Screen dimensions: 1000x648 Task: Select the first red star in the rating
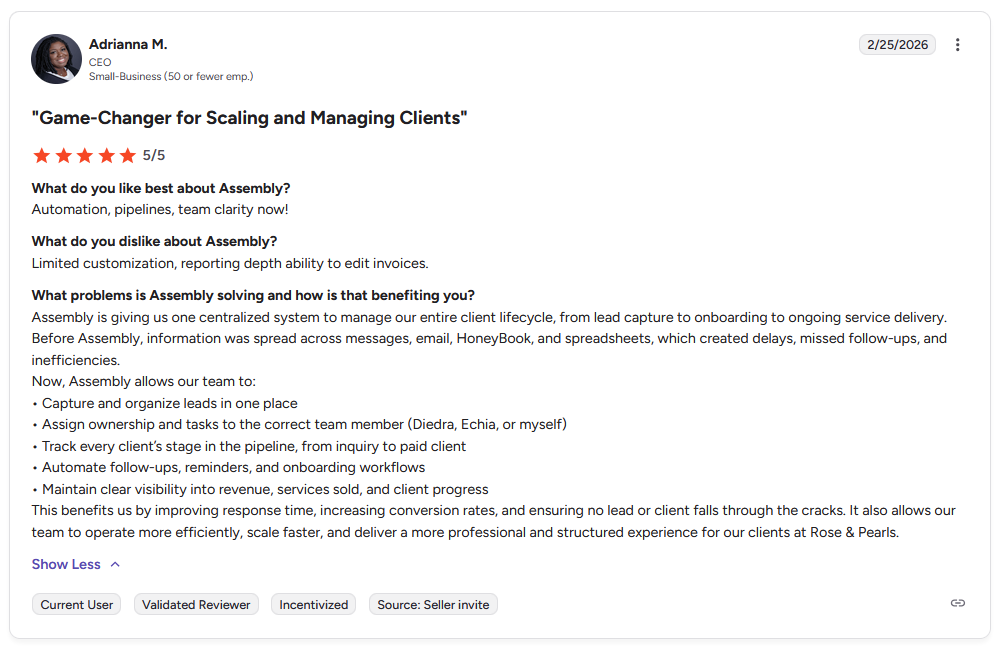tap(41, 155)
